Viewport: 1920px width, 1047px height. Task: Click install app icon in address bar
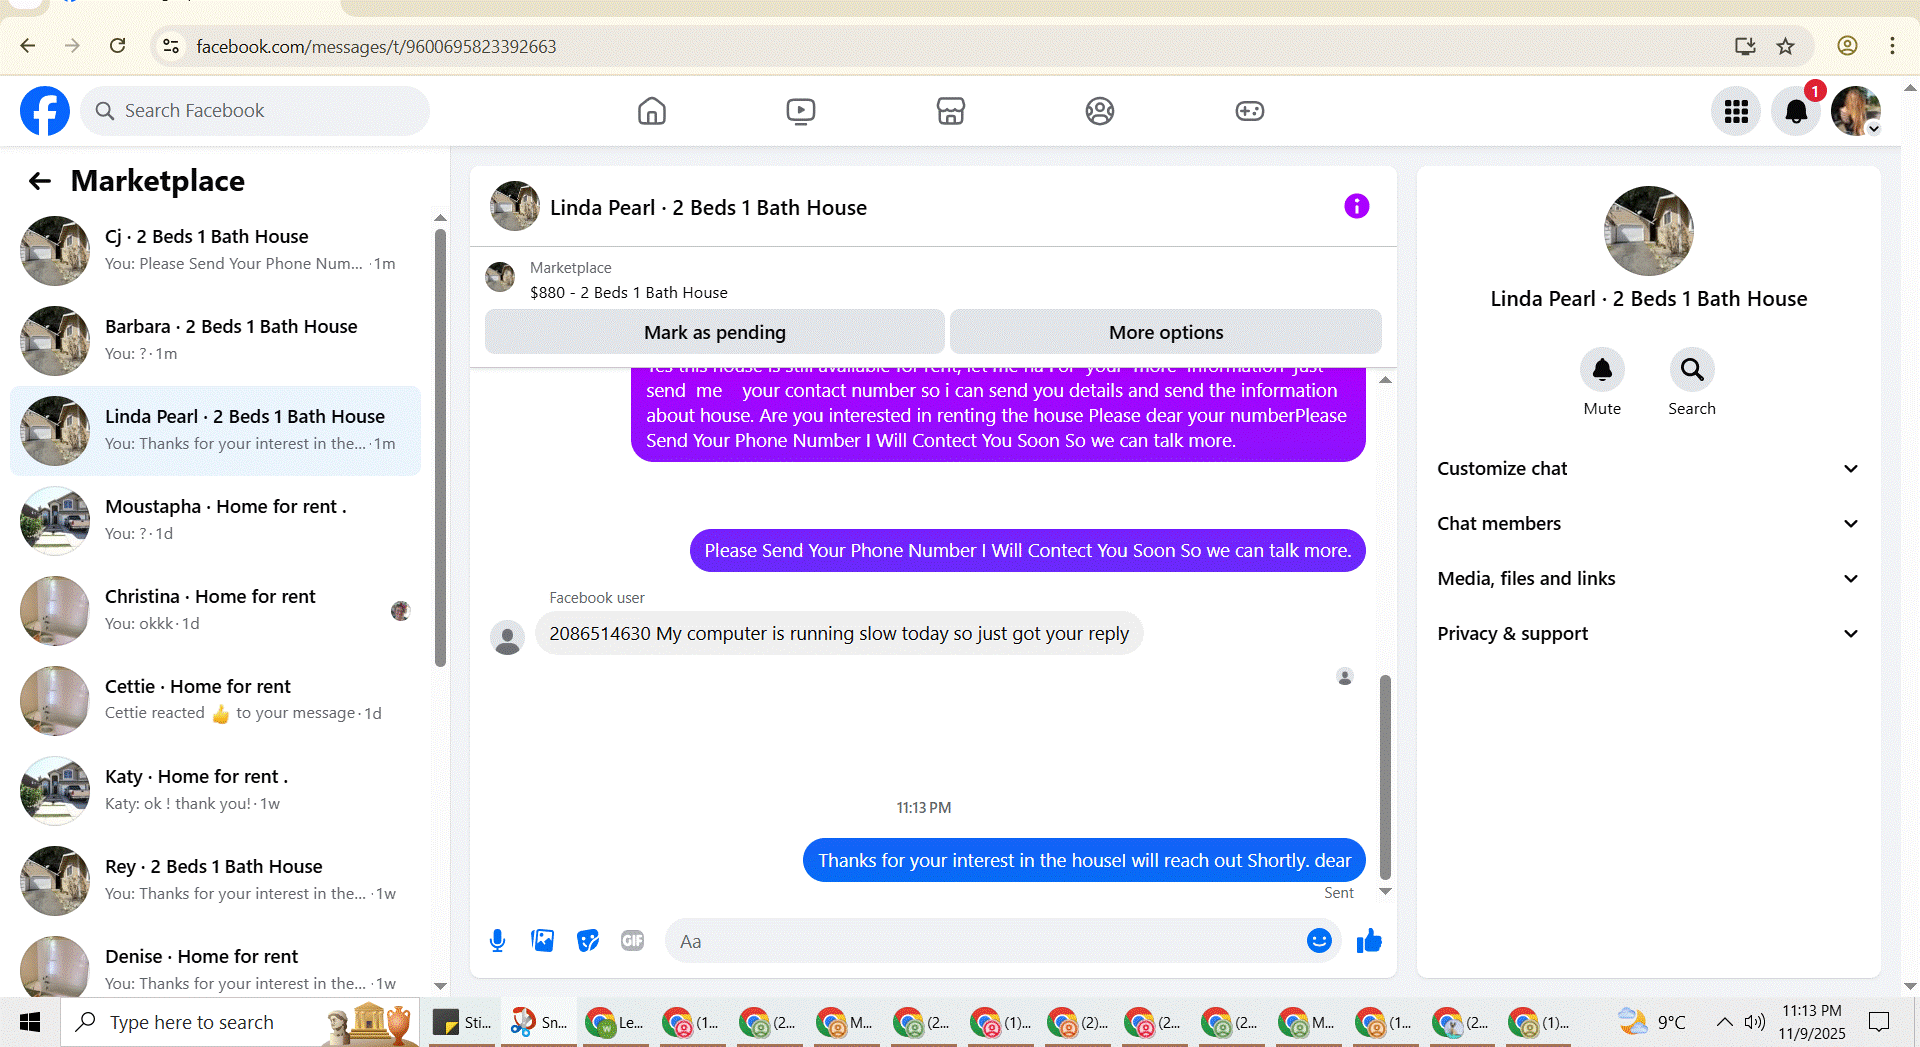1745,46
